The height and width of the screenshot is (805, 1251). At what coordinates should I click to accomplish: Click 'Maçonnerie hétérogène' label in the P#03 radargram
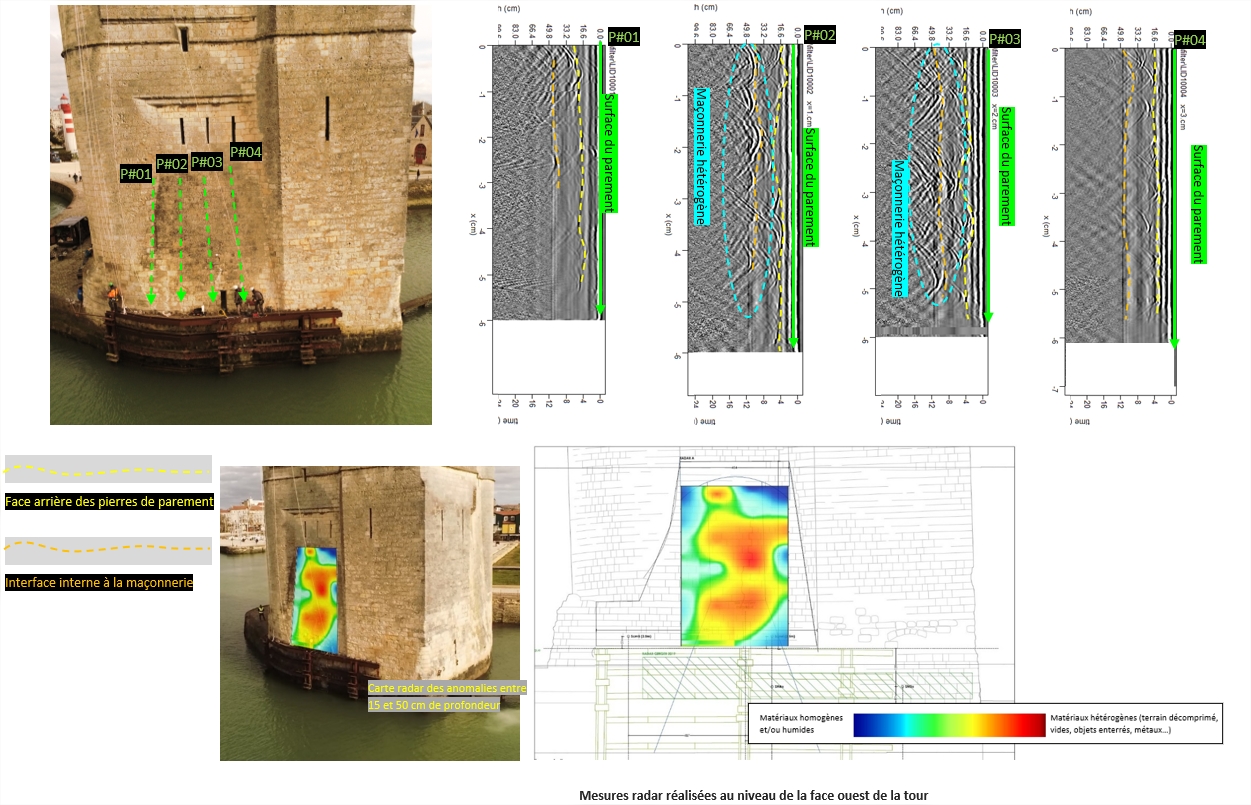(898, 228)
